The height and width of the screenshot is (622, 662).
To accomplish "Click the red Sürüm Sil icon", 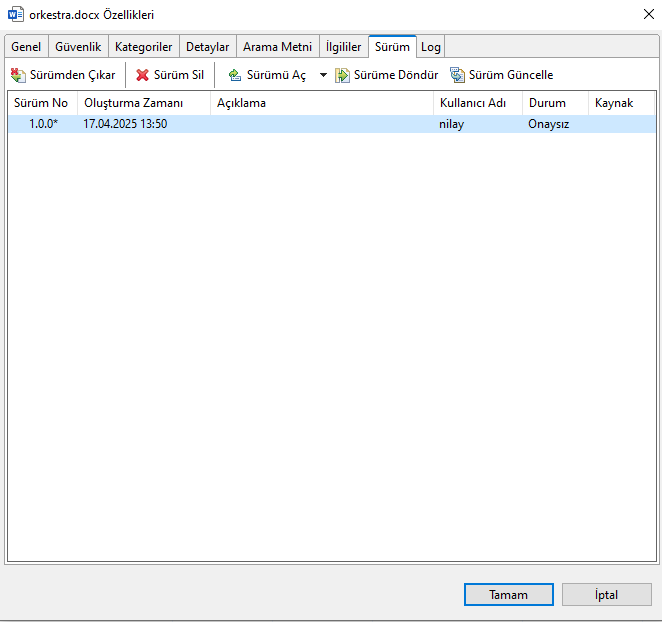I will pyautogui.click(x=142, y=75).
